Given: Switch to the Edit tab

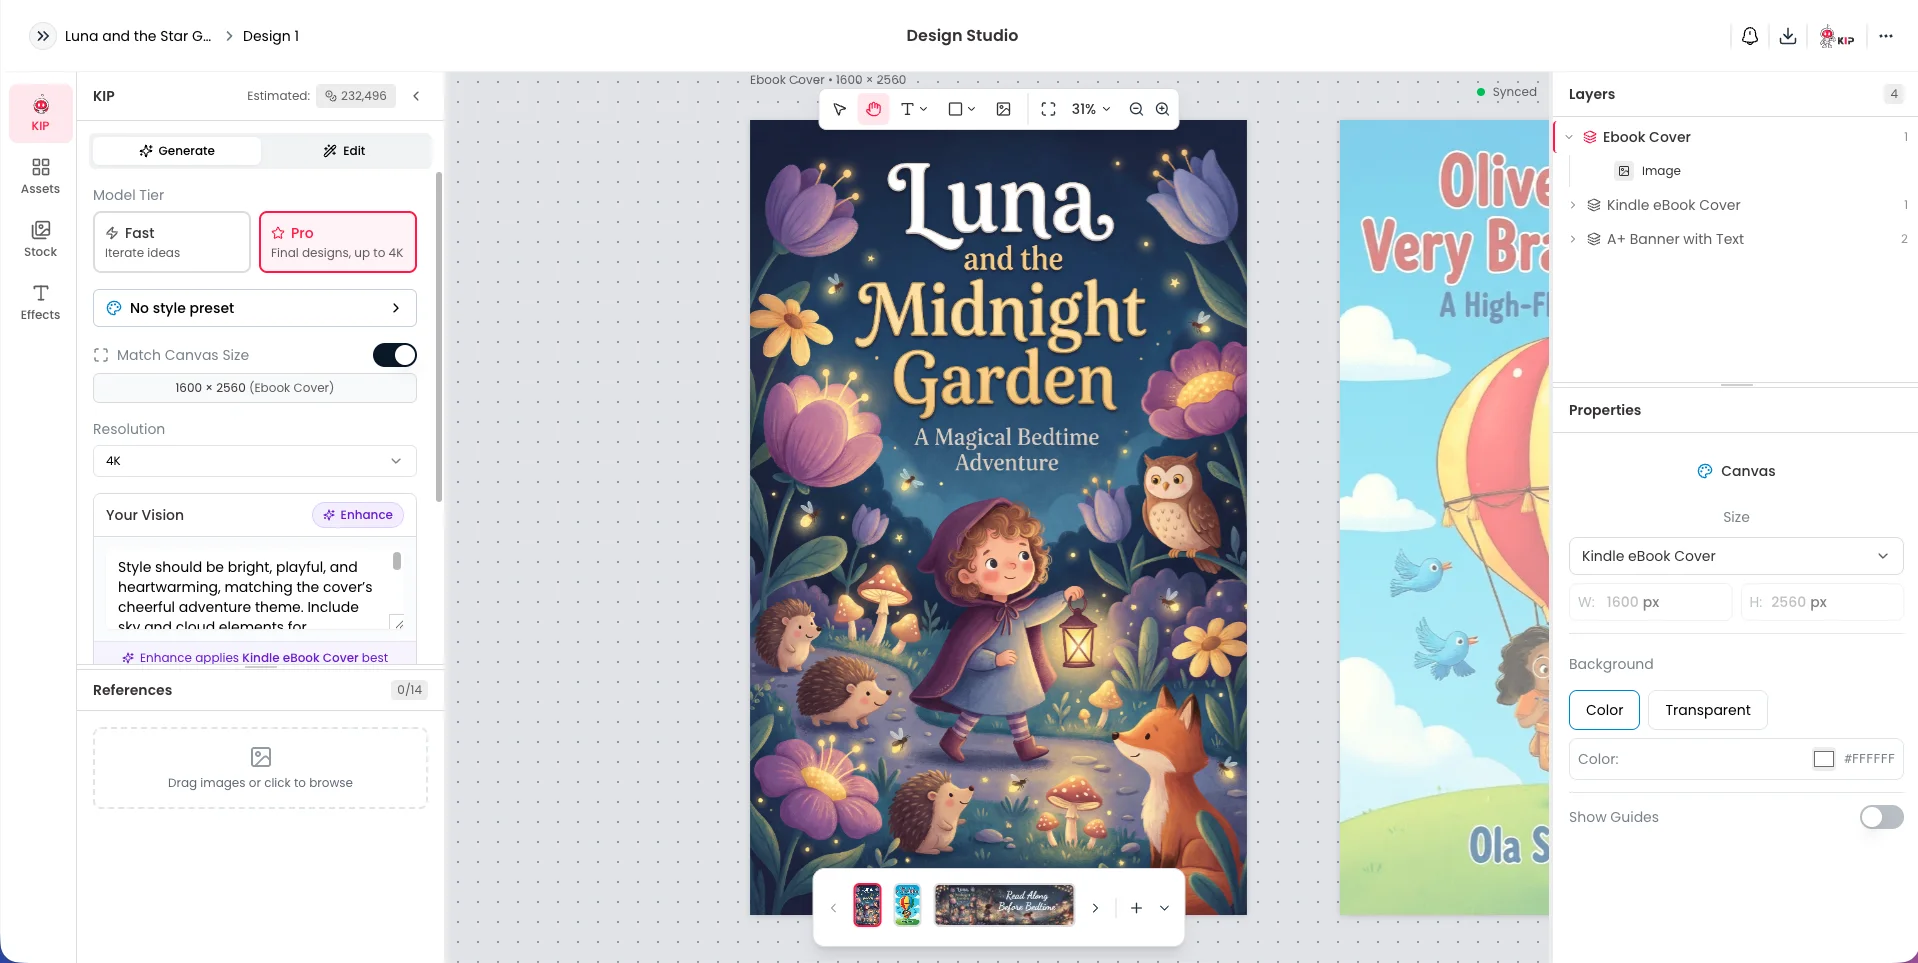Looking at the screenshot, I should (x=344, y=151).
